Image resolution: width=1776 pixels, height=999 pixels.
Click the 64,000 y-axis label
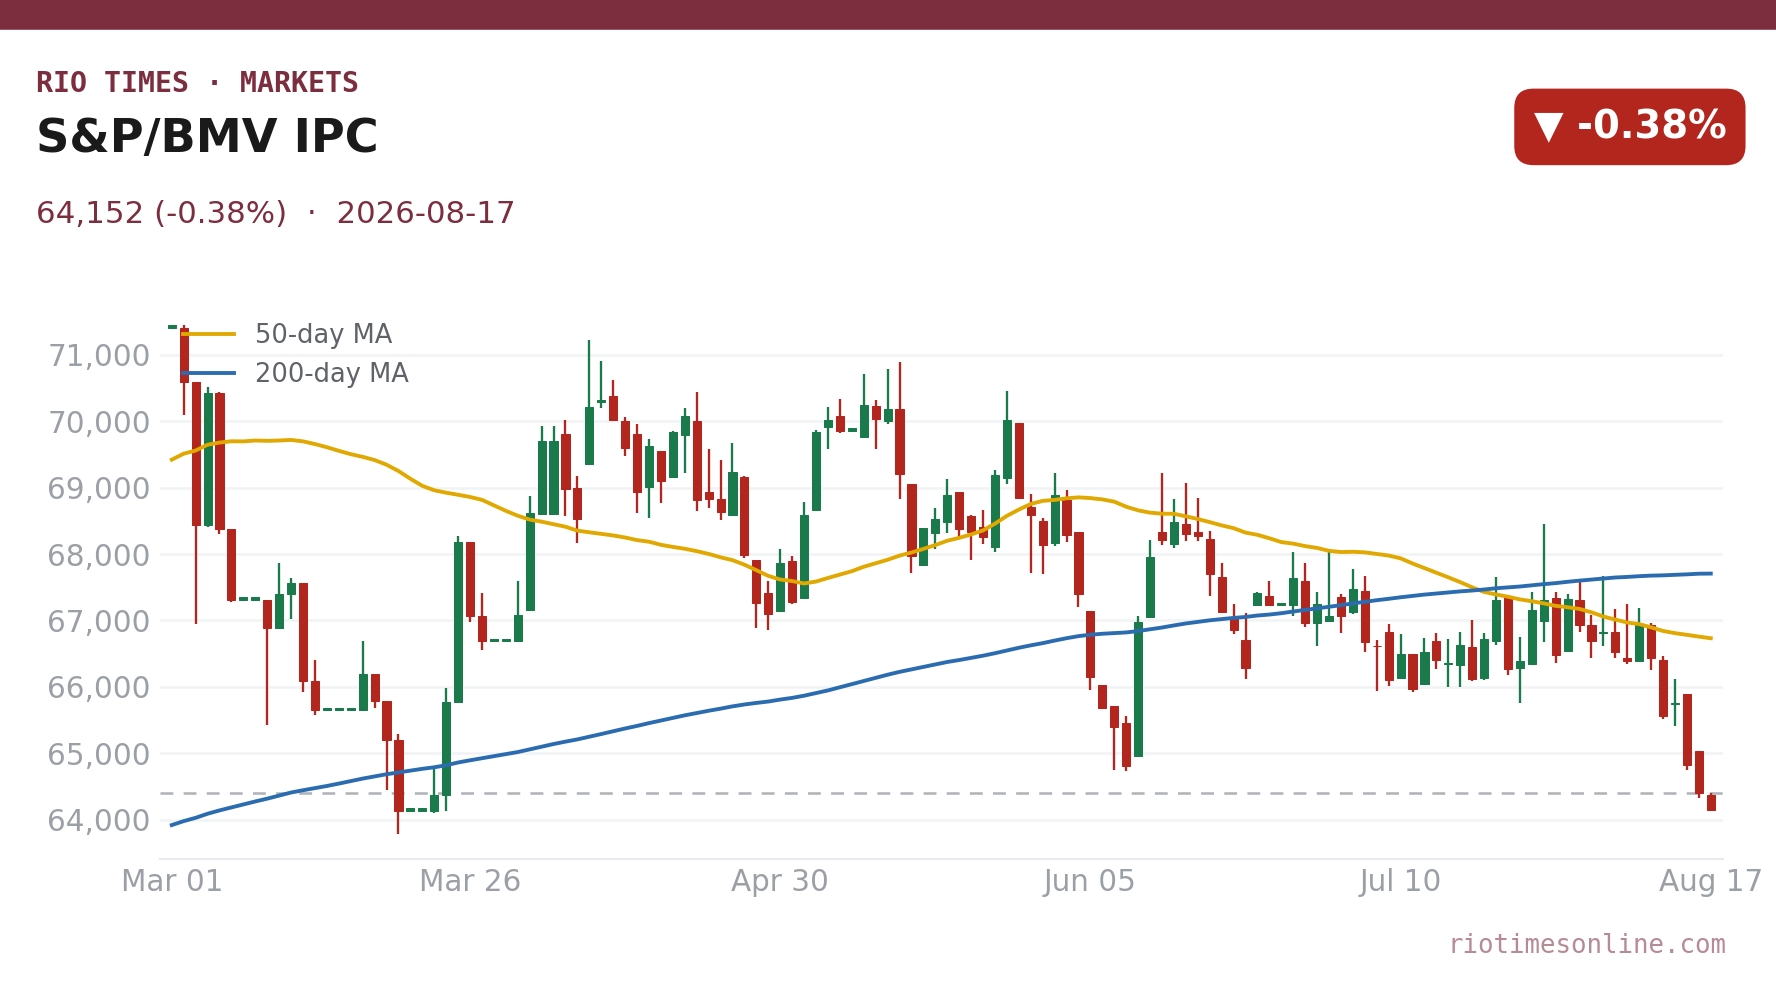click(x=98, y=821)
